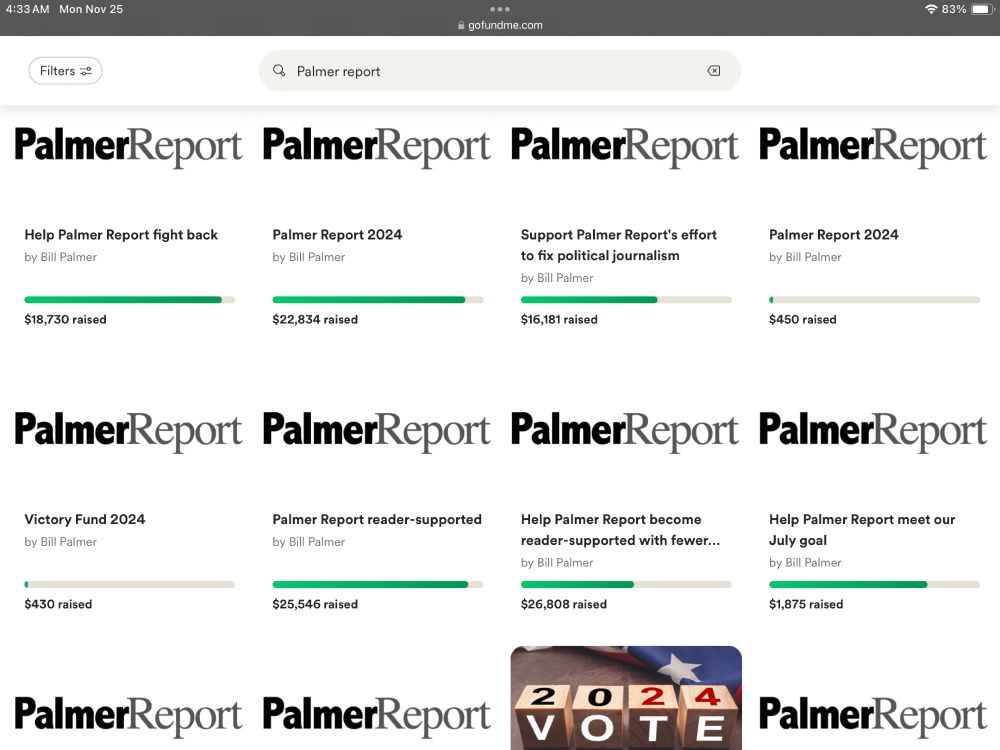The width and height of the screenshot is (1000, 750).
Task: Click the search magnifier icon
Action: coord(279,70)
